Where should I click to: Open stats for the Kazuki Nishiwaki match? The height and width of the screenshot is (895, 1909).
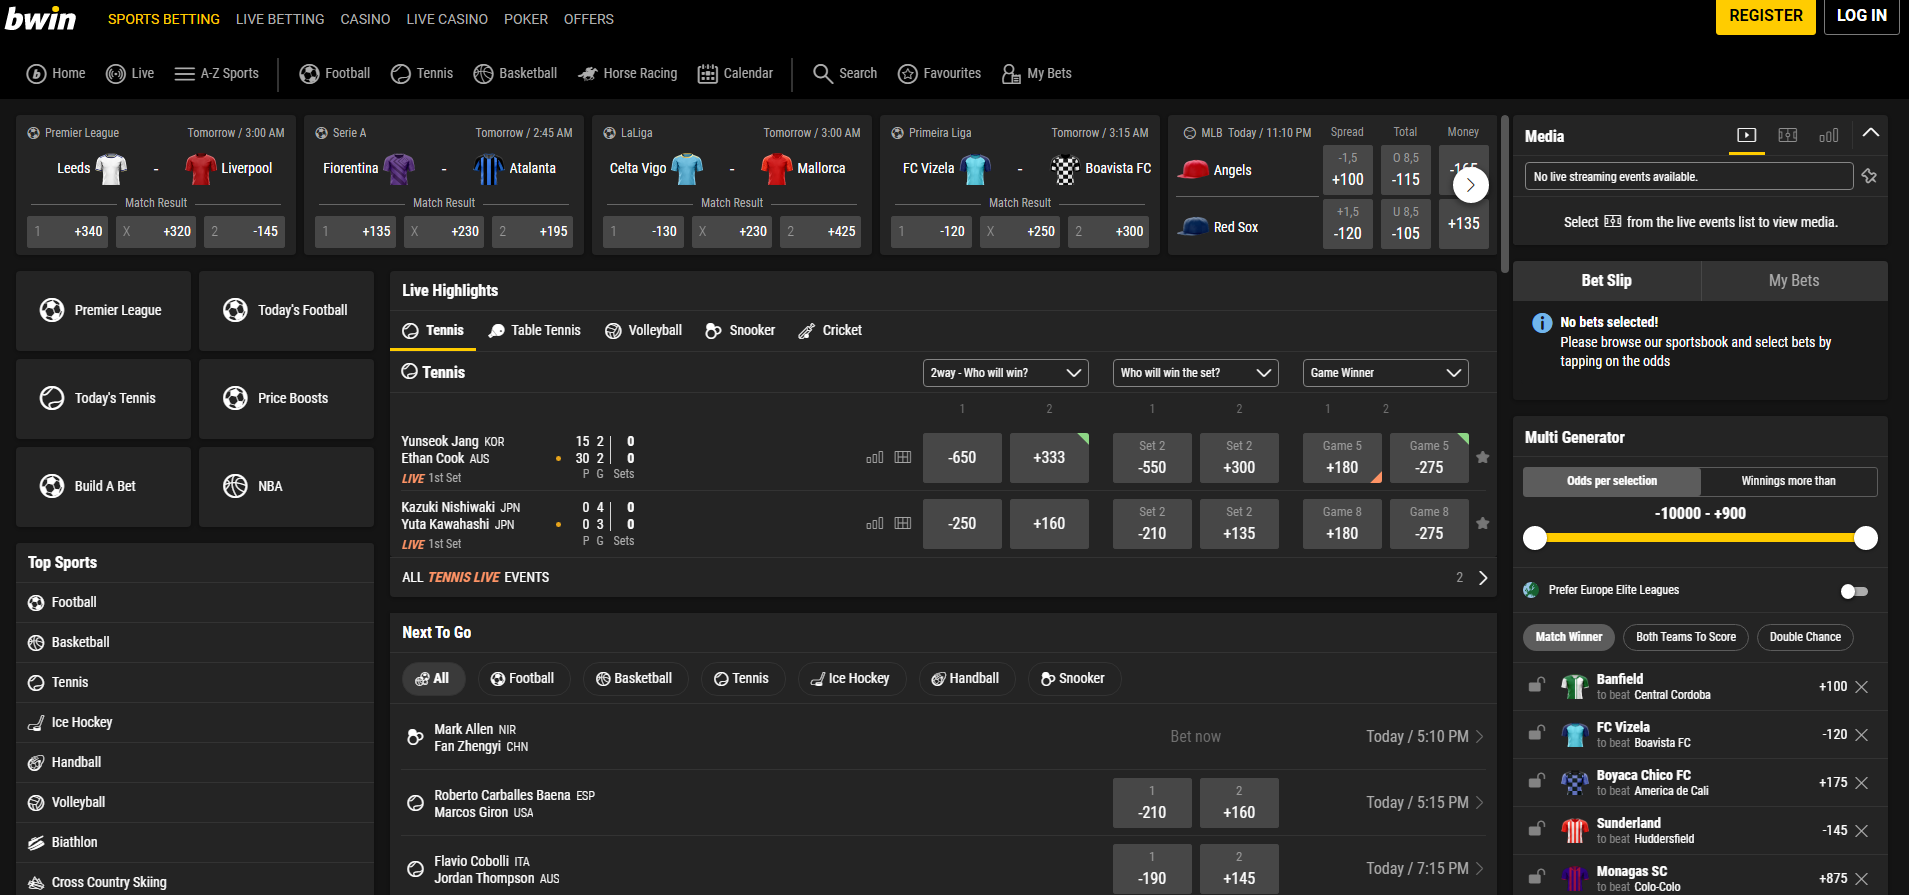[874, 523]
